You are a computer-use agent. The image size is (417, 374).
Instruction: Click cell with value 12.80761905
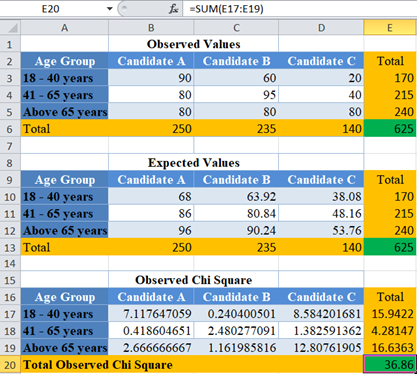[321, 348]
